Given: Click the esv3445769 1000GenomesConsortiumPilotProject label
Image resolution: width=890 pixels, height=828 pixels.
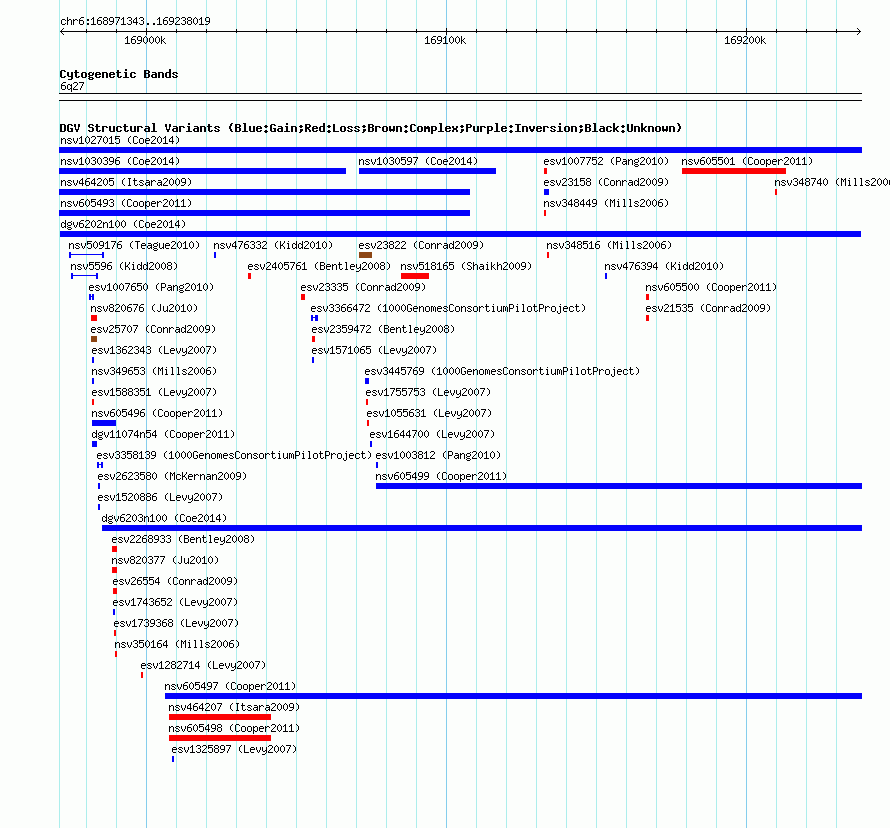Looking at the screenshot, I should (x=502, y=371).
